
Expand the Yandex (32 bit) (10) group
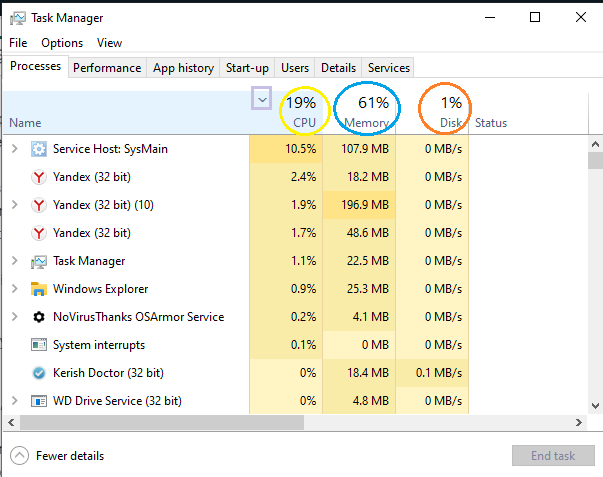tap(14, 205)
